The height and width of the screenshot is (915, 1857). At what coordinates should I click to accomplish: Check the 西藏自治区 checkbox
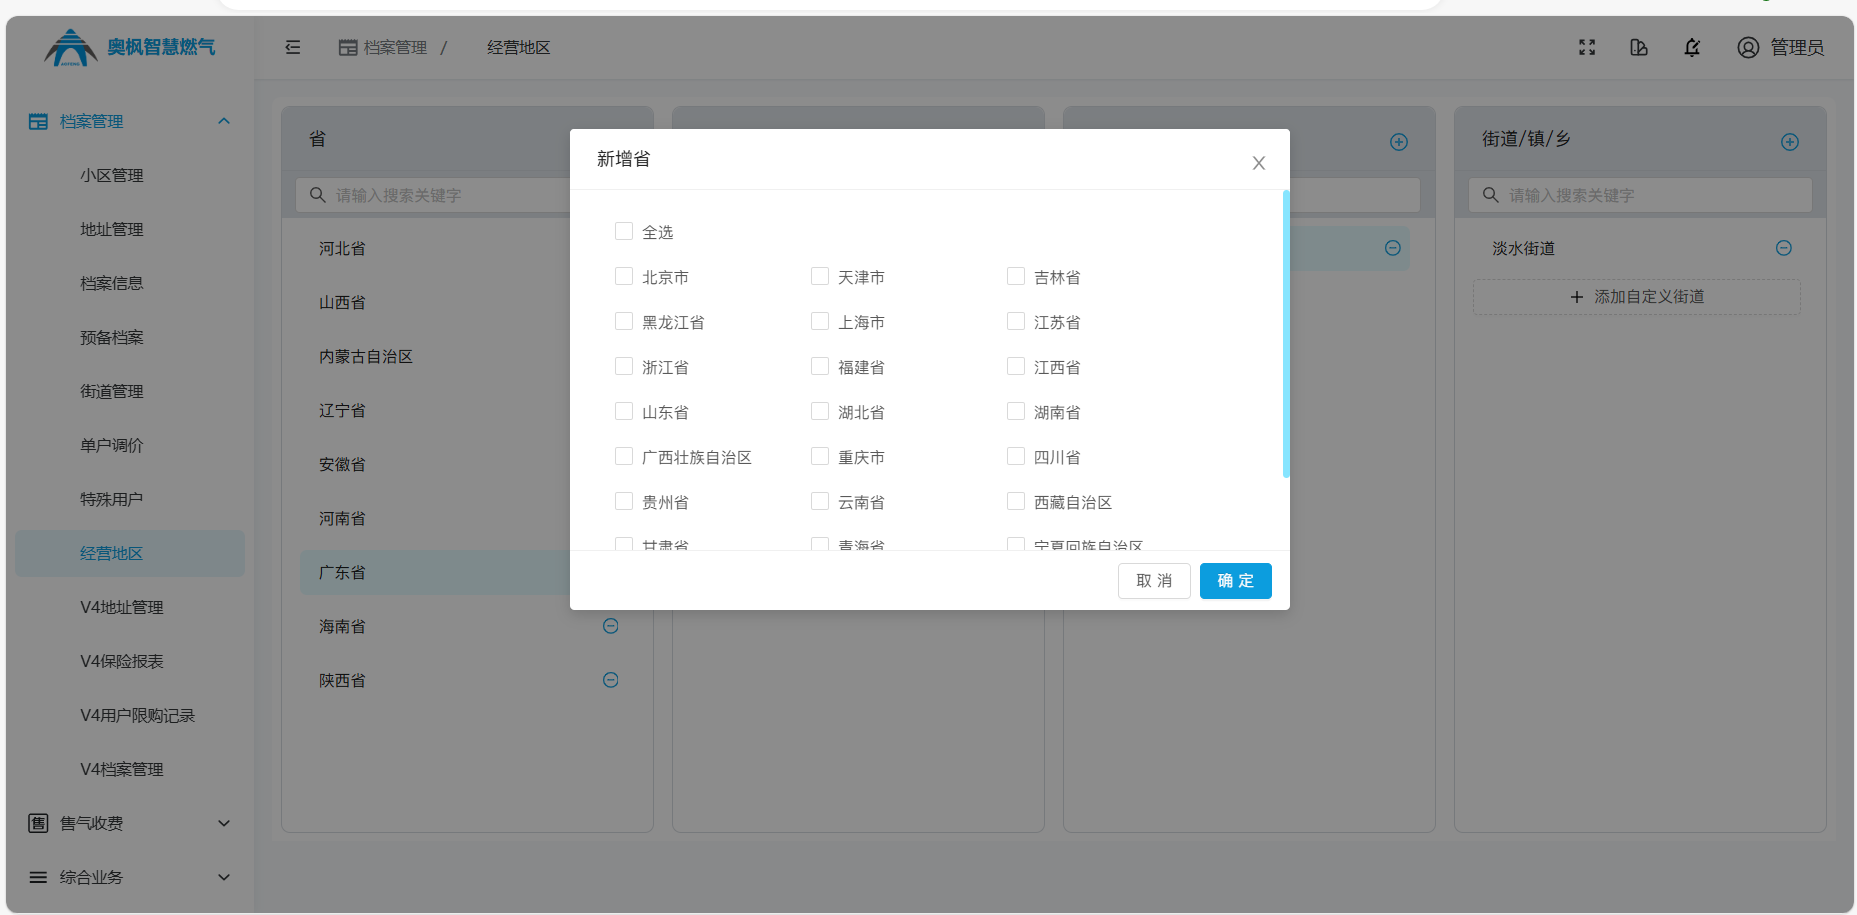[x=1016, y=501]
